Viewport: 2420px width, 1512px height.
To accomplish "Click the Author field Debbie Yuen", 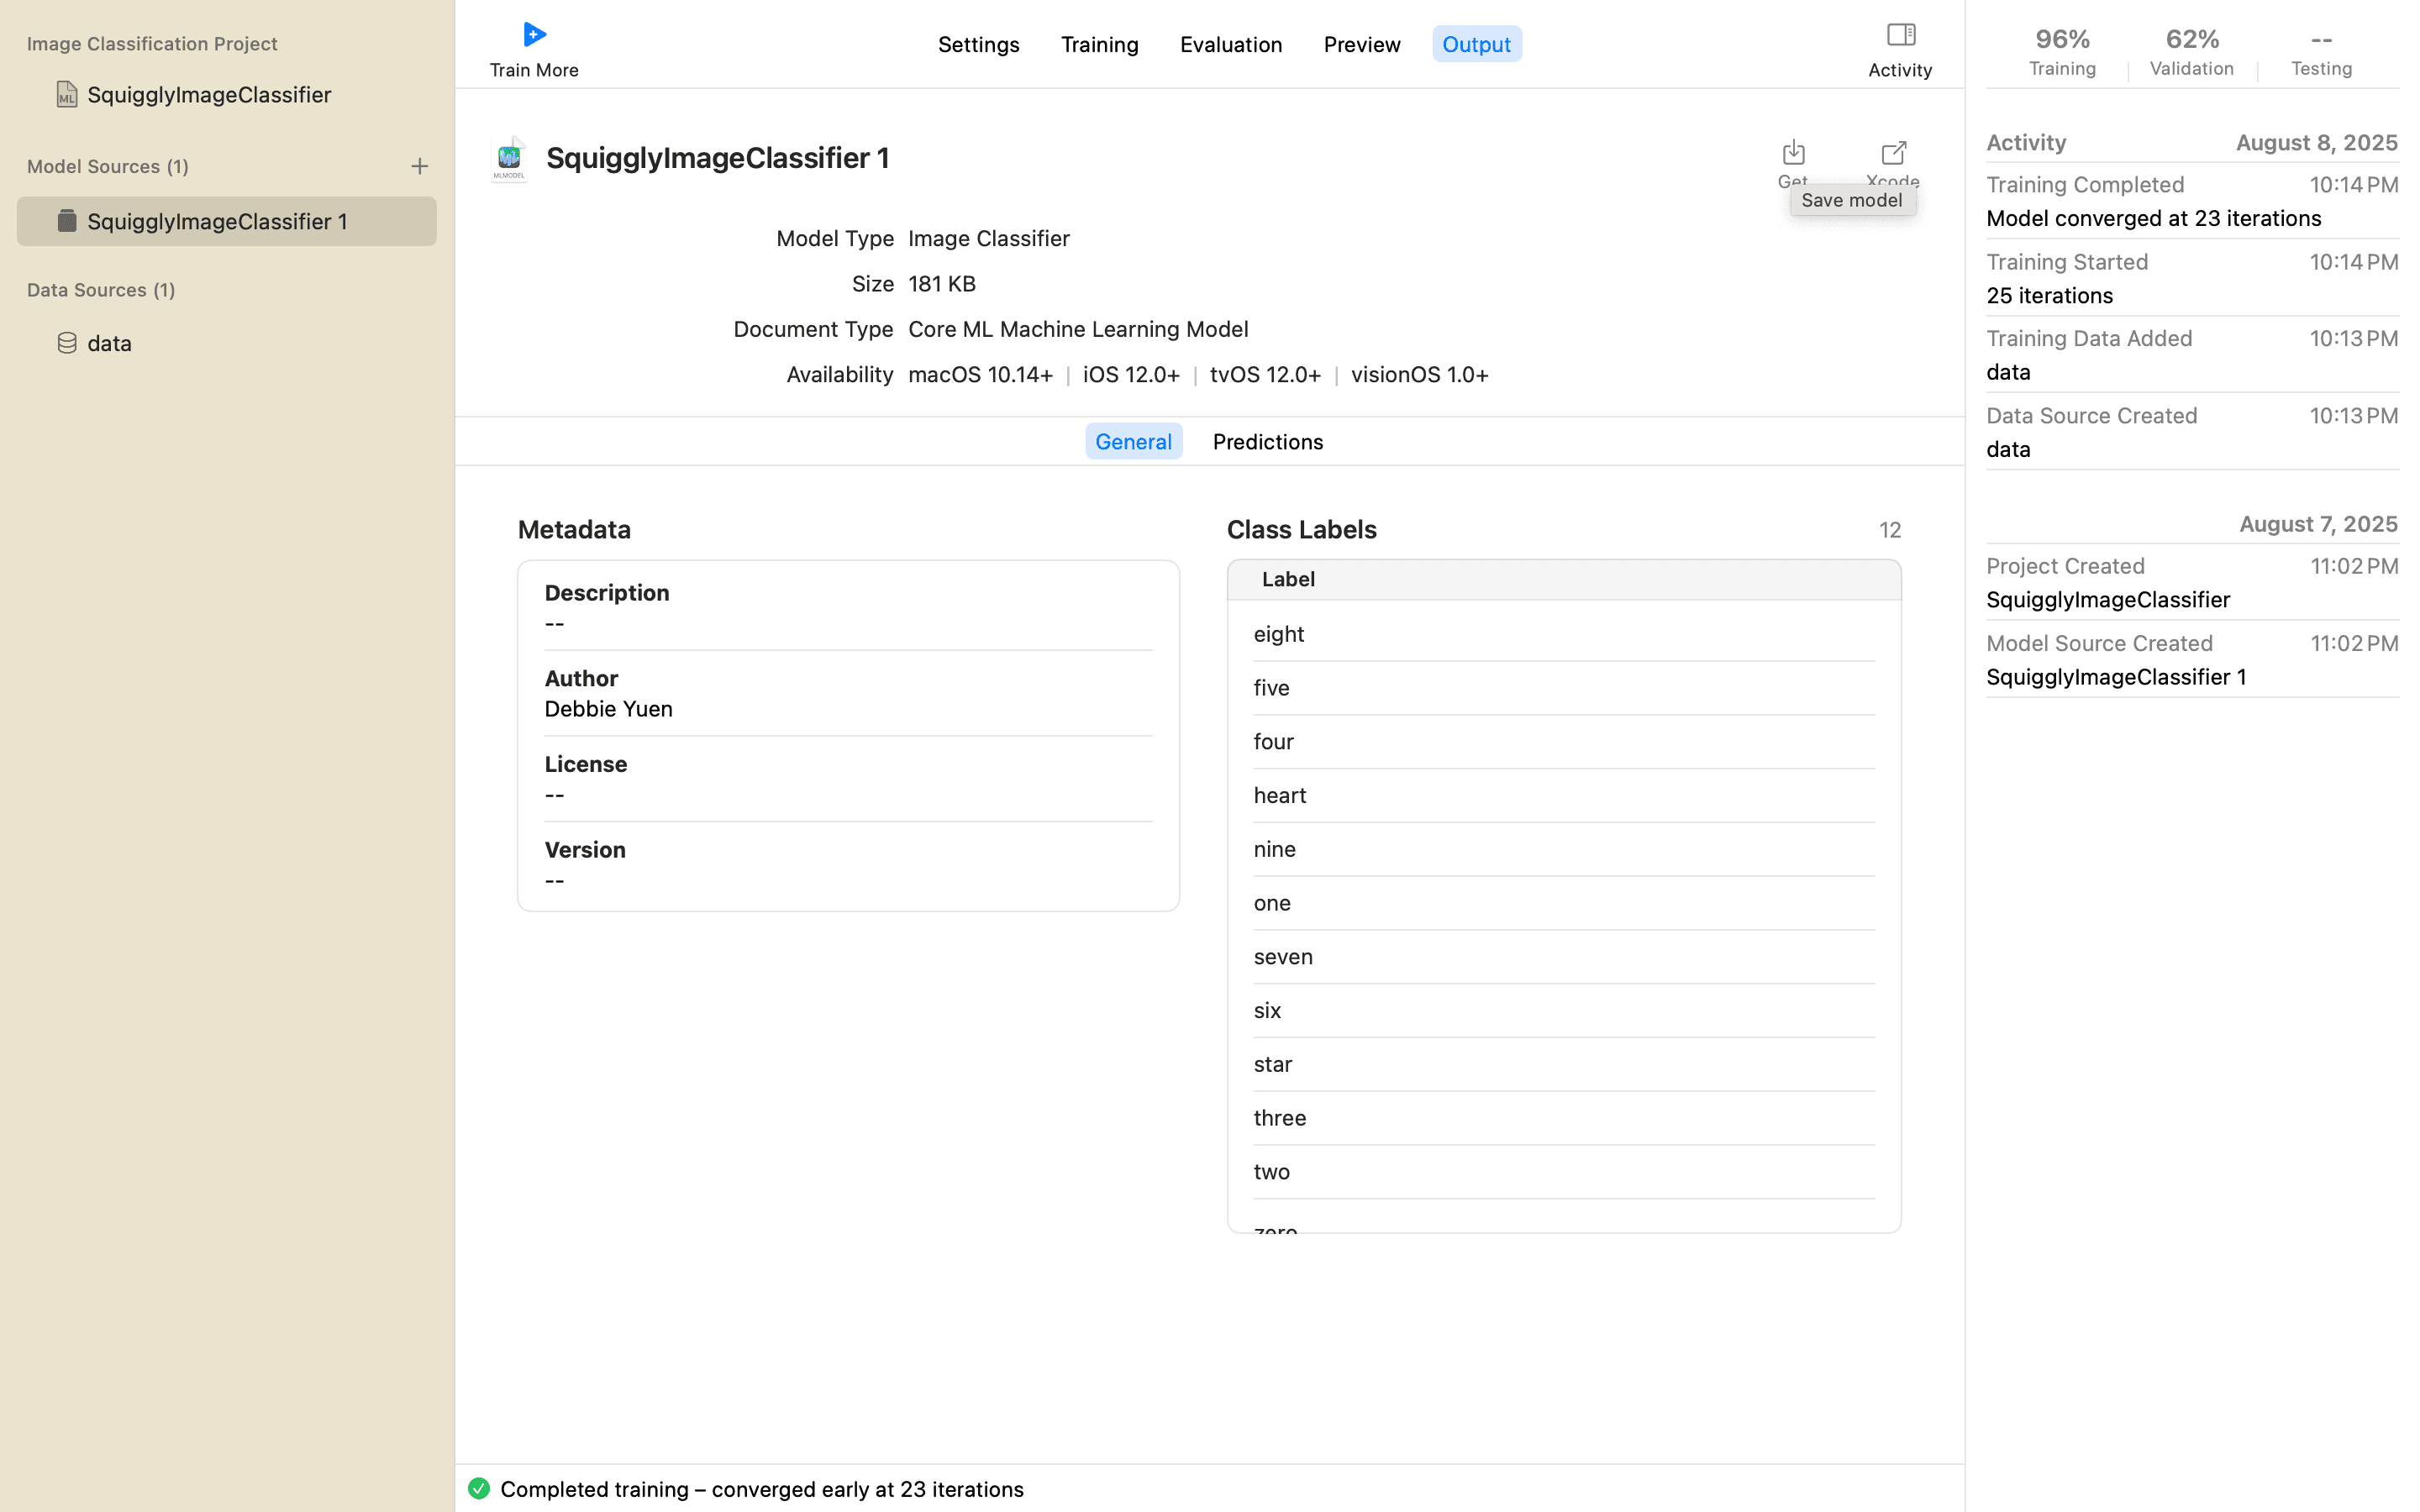I will [x=608, y=708].
